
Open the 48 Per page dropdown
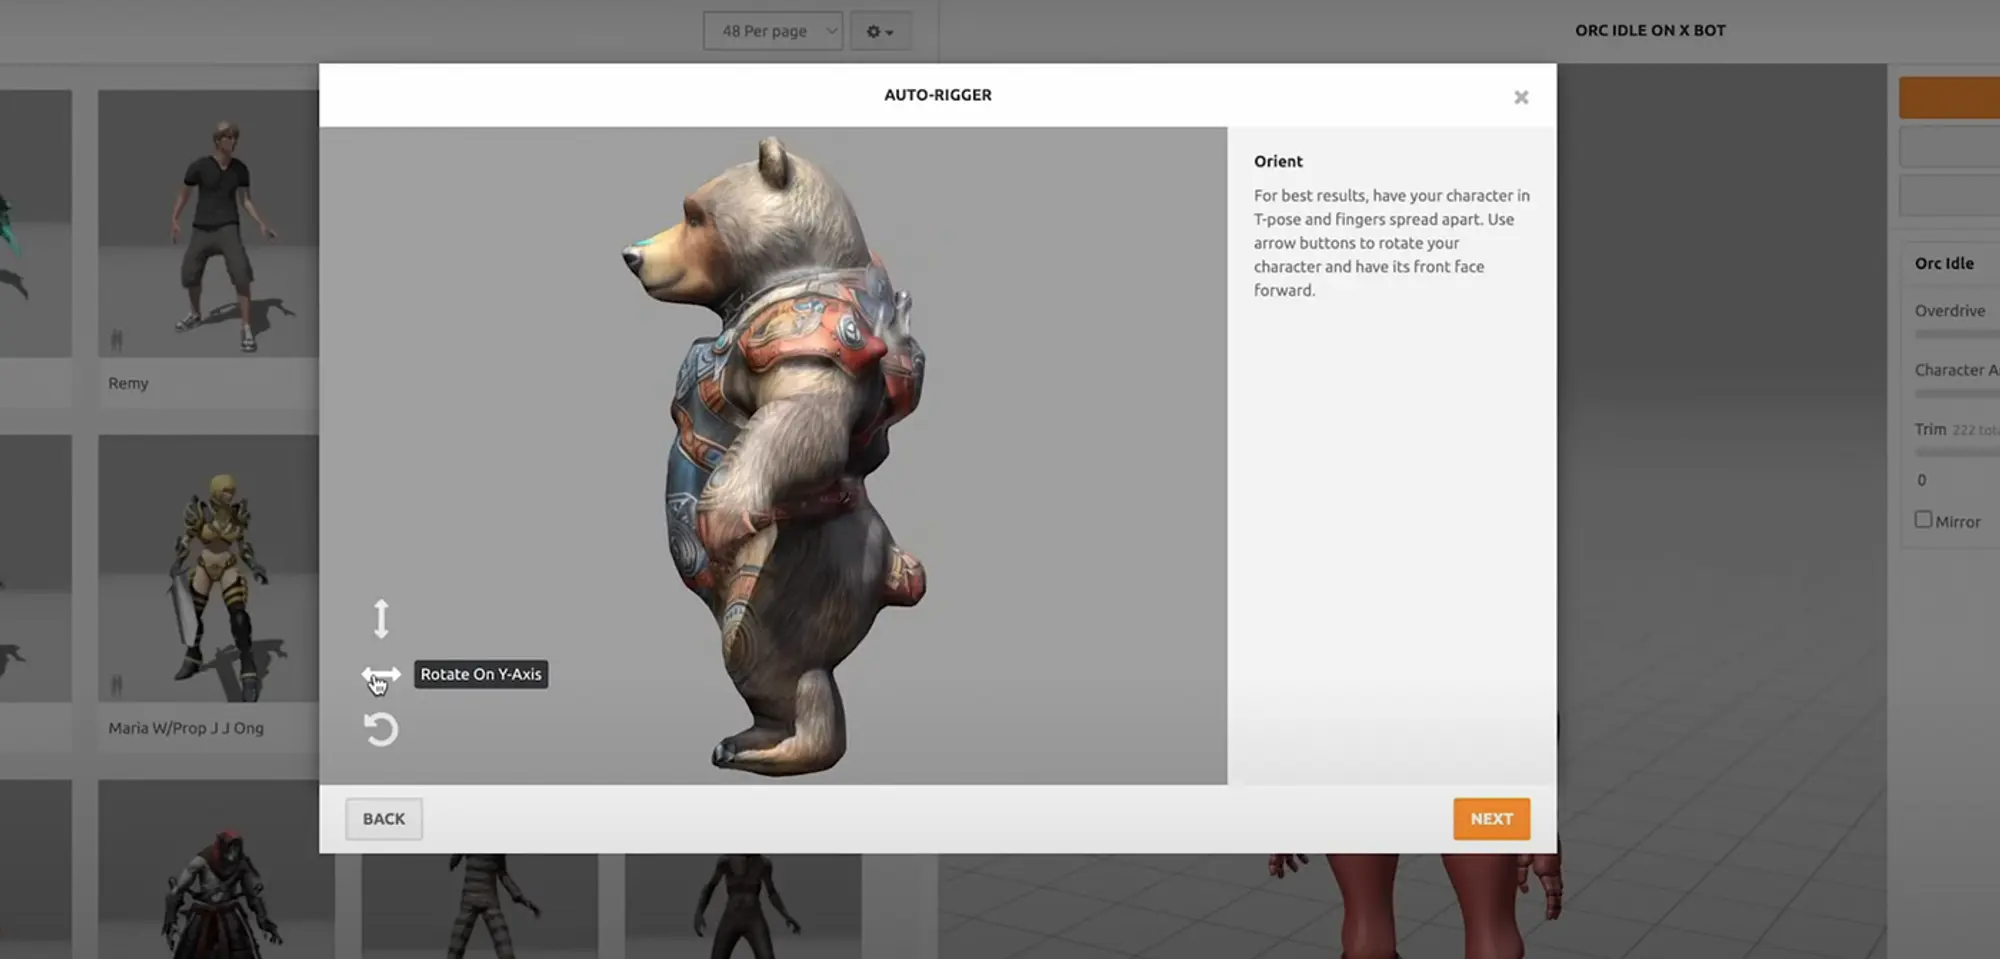click(772, 31)
